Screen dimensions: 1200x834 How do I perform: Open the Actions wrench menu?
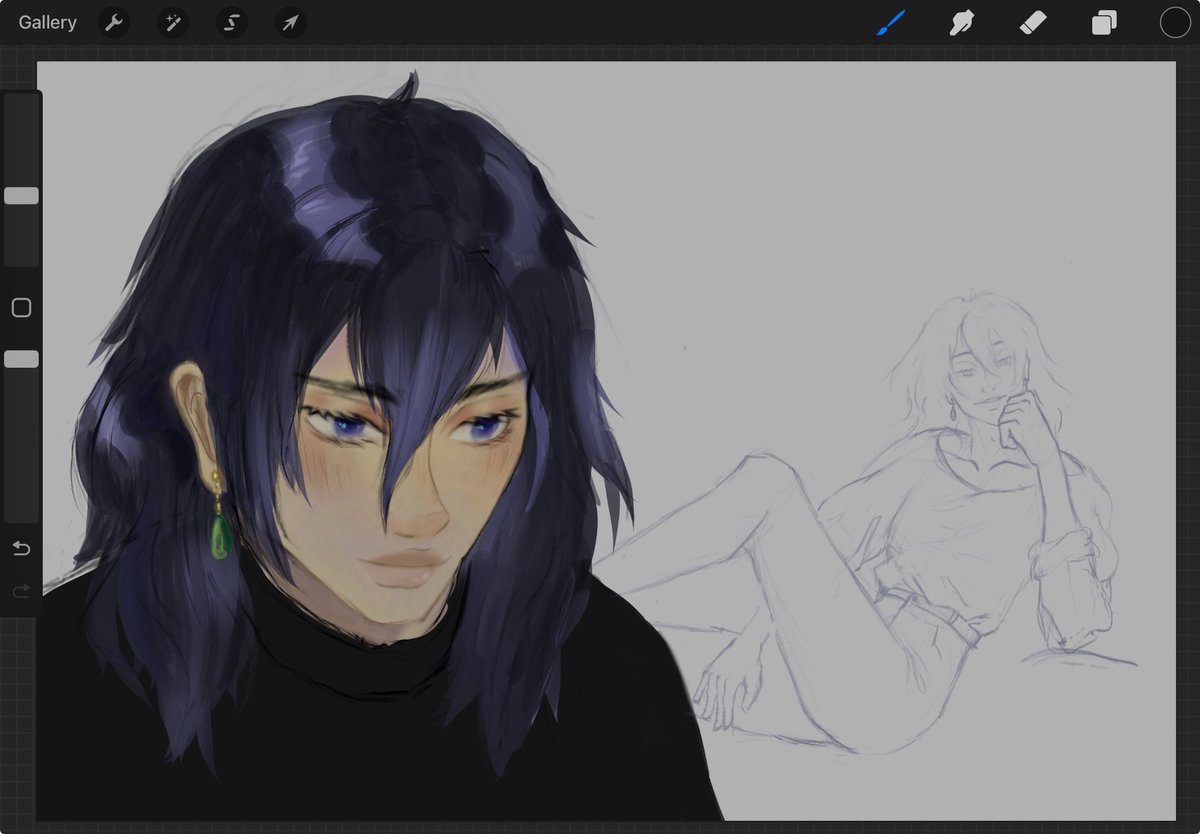114,22
